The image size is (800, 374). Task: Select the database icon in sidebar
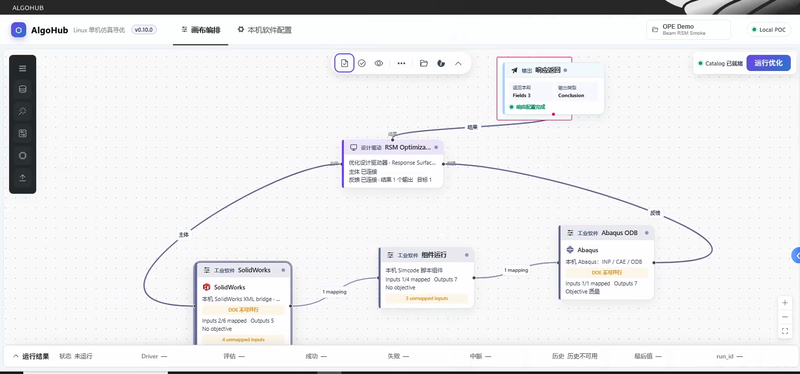(x=22, y=90)
